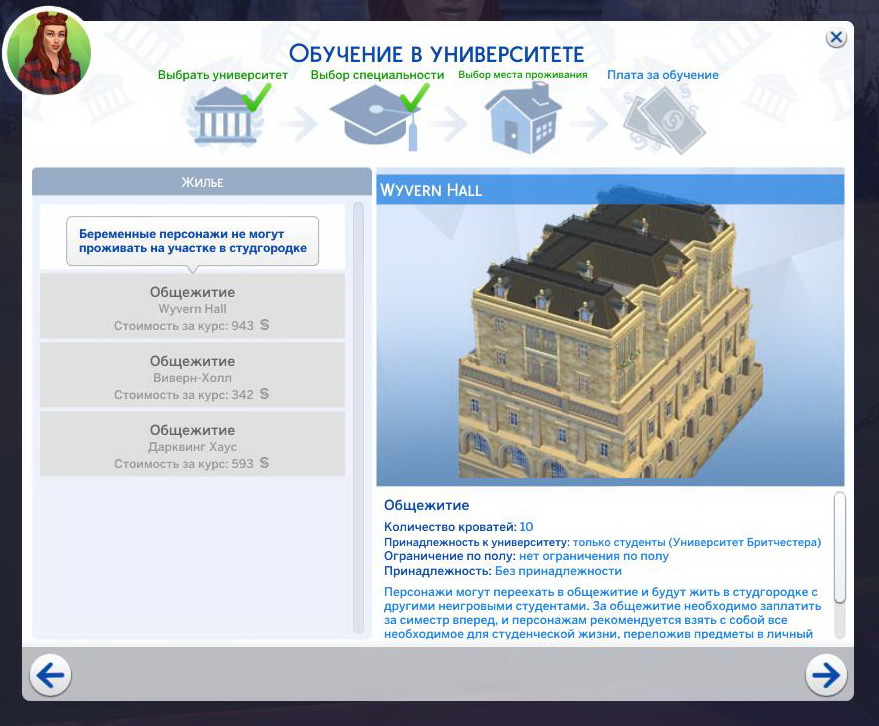Screen dimensions: 879x726
Task: Click the Принадлежность к университету line
Action: pyautogui.click(x=603, y=542)
